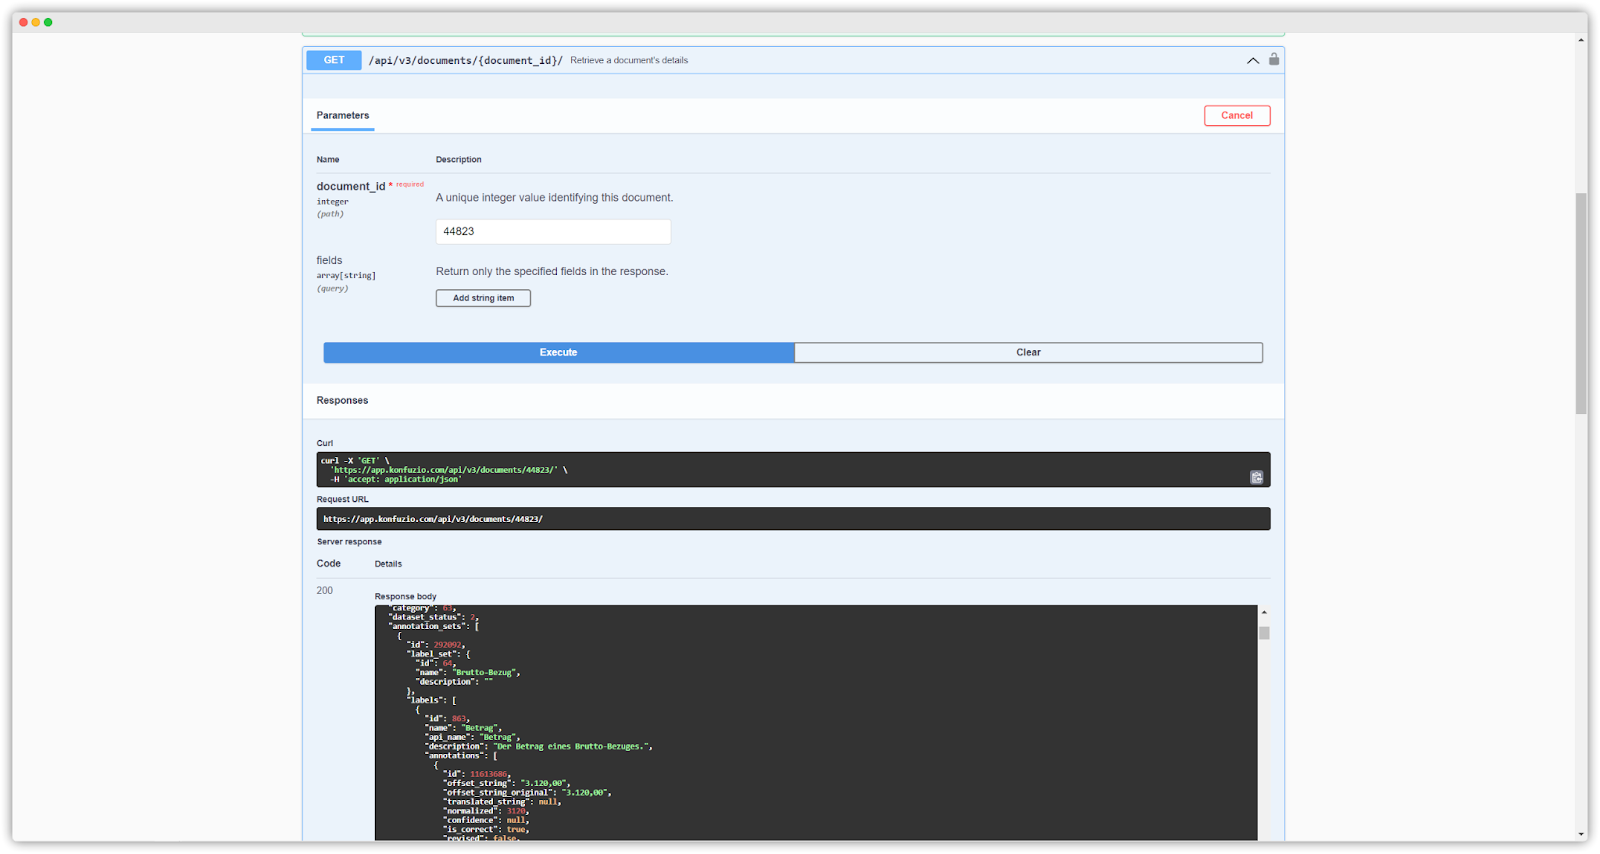Click the main page vertical scrollbar thumb
This screenshot has width=1600, height=854.
1581,303
